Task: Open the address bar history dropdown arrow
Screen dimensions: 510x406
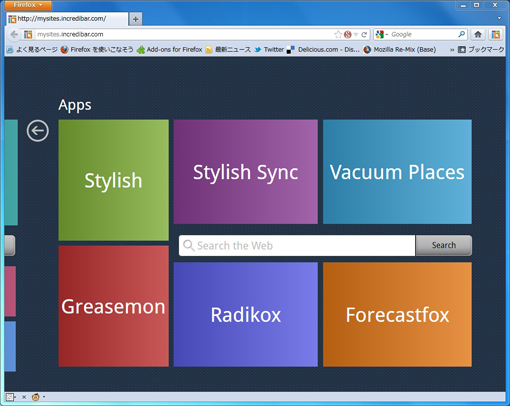Action: pyautogui.click(x=356, y=35)
